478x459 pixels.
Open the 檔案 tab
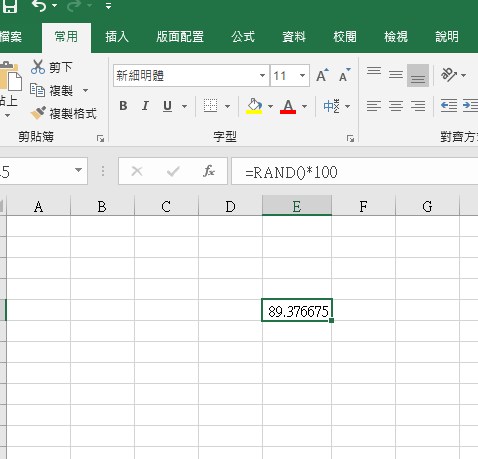[x=11, y=37]
